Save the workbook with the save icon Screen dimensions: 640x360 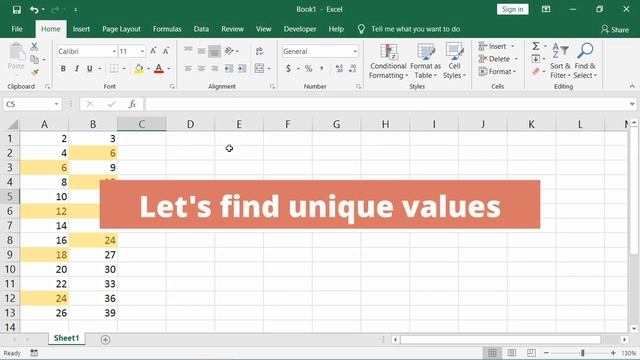point(17,10)
